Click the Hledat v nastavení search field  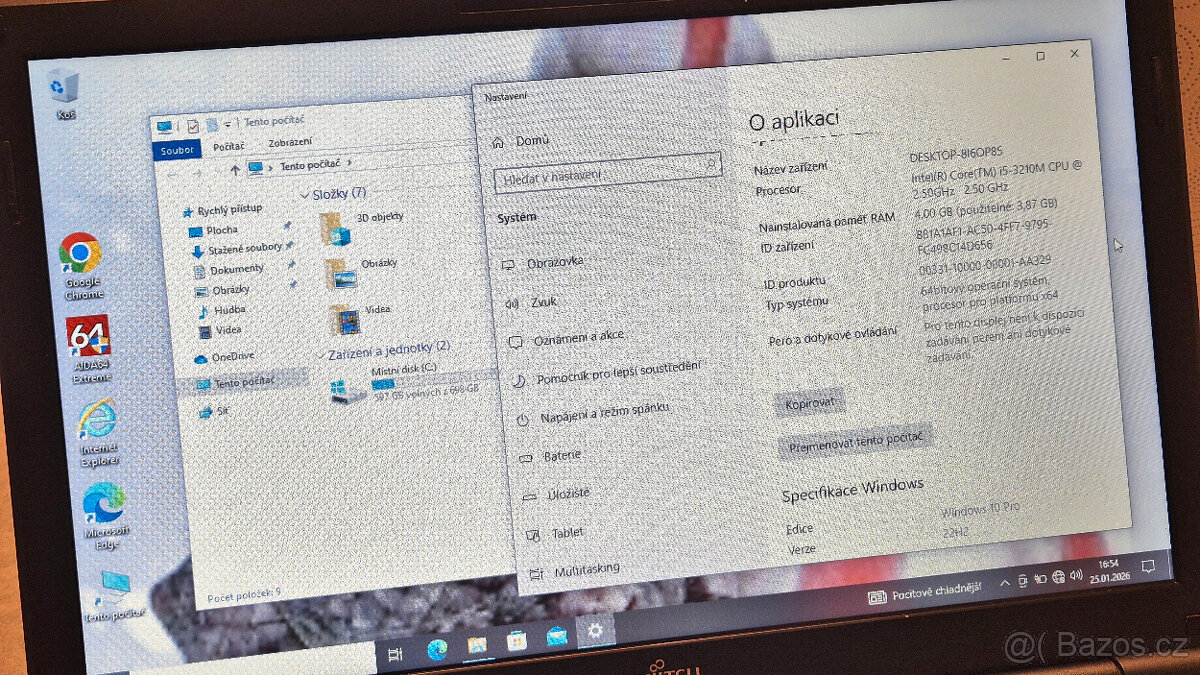click(x=607, y=171)
